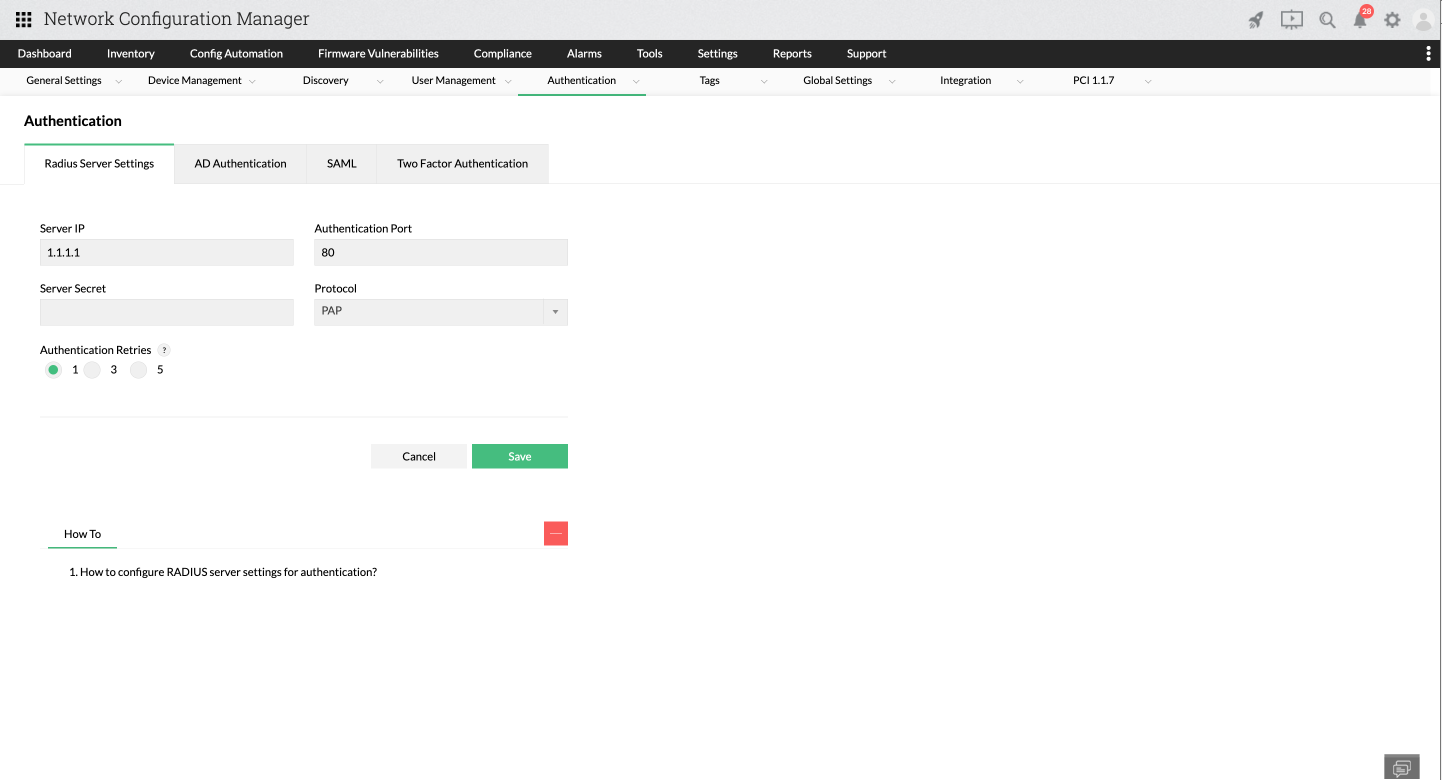Open the Firmware Vulnerabilities menu

coord(378,54)
